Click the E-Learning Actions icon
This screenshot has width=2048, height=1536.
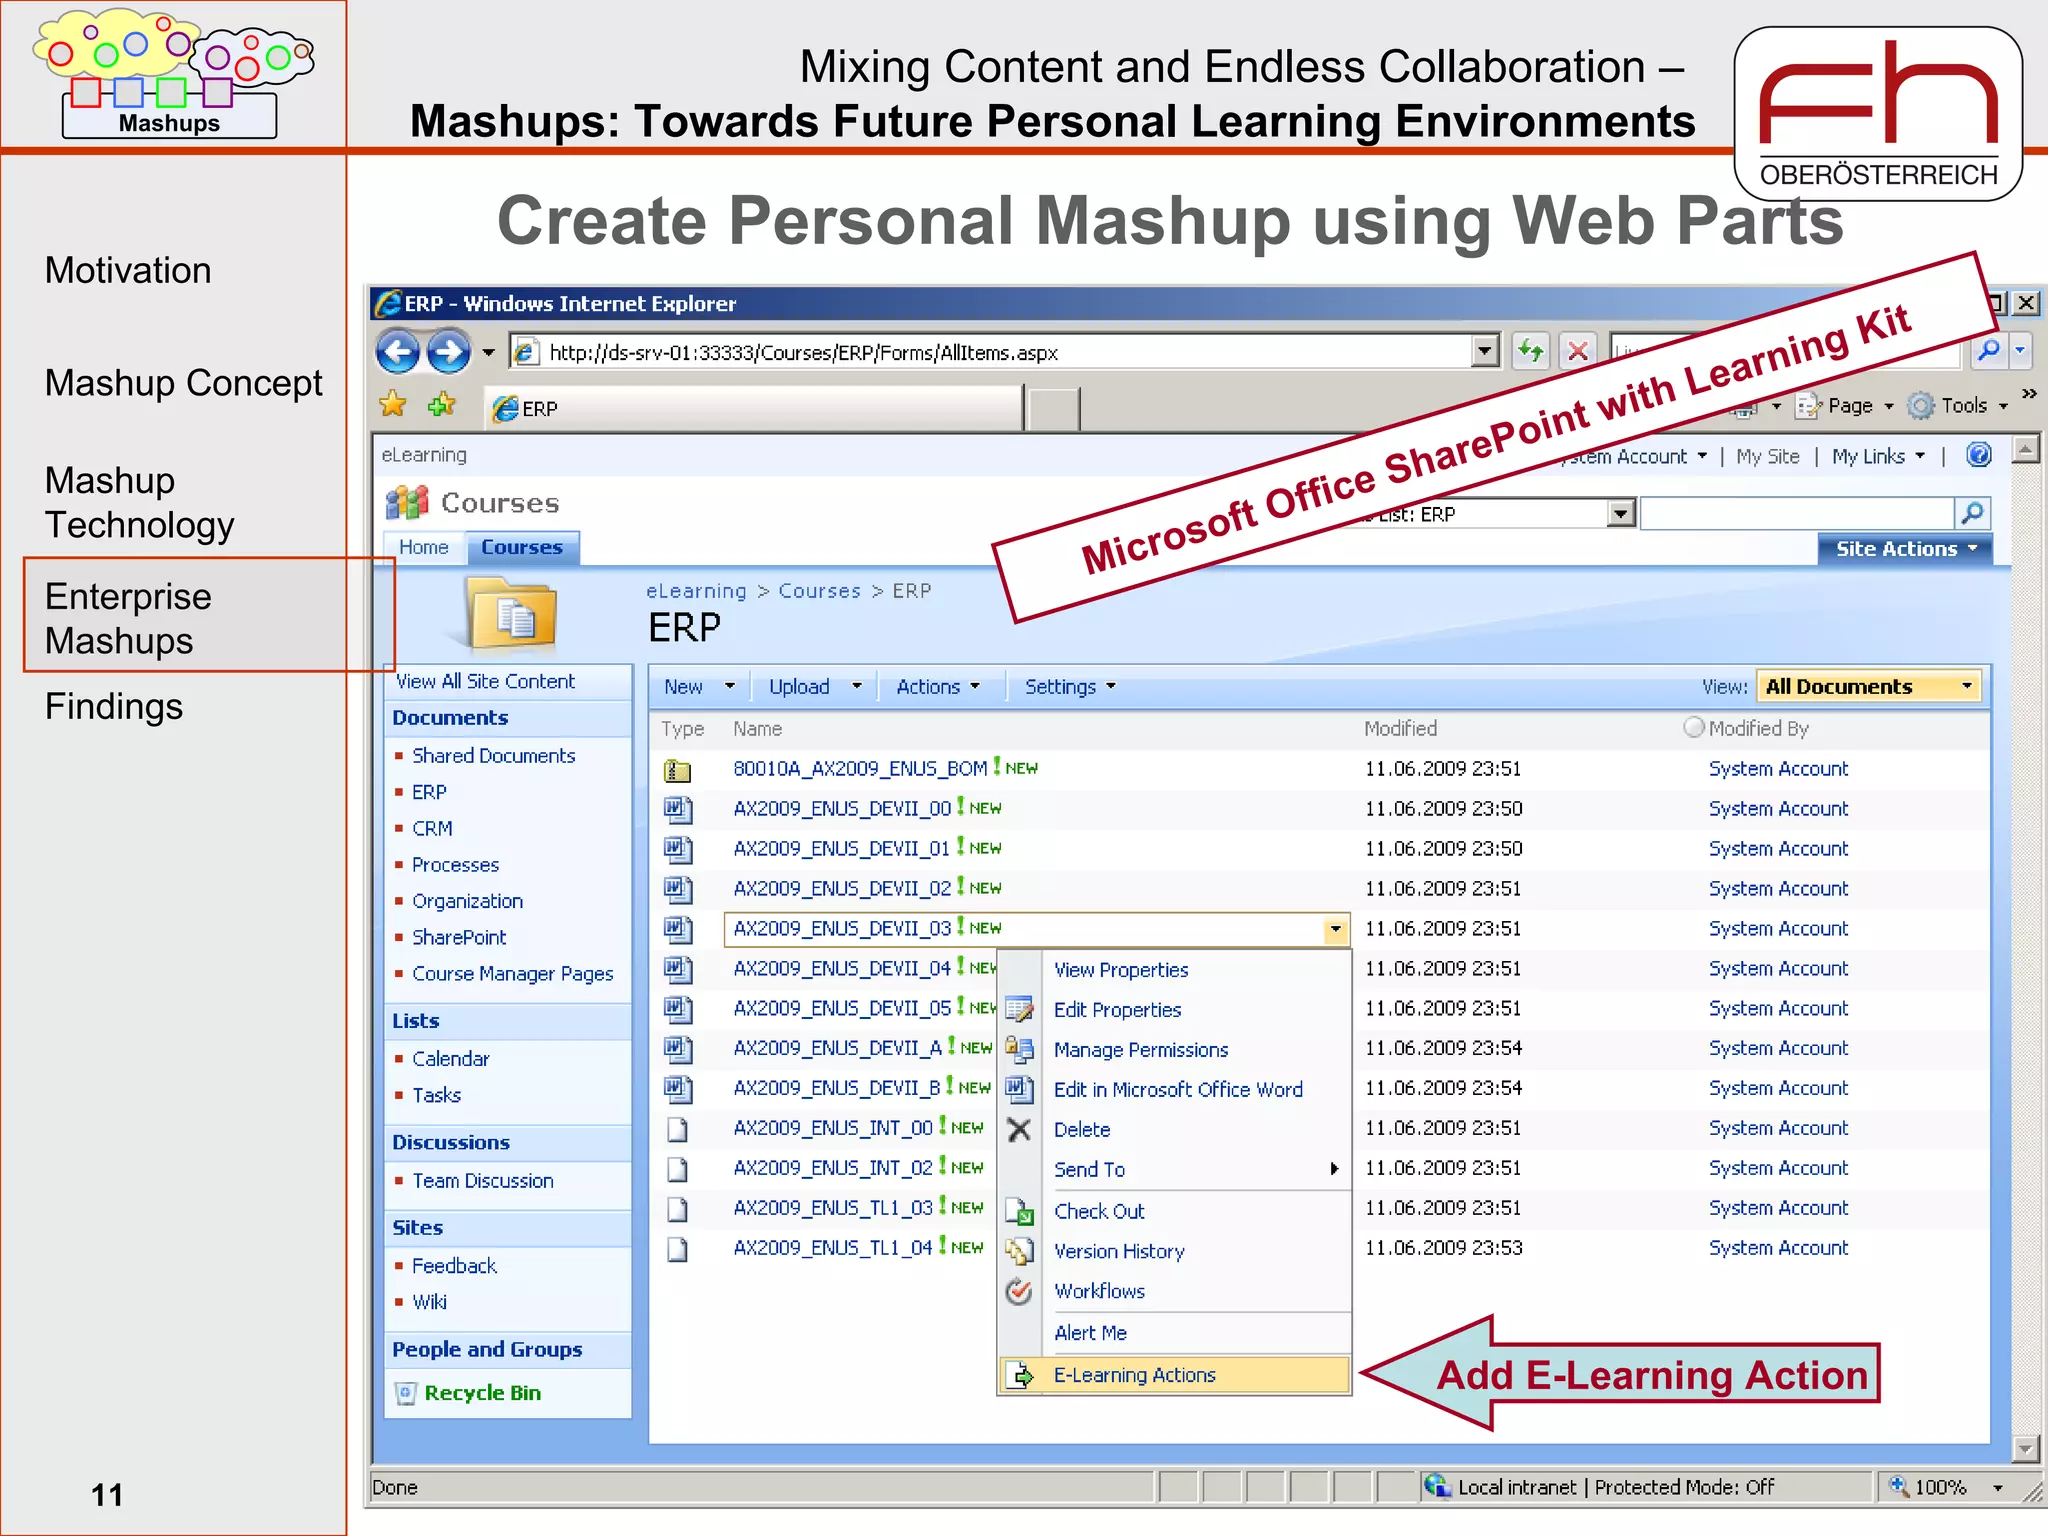point(1019,1375)
